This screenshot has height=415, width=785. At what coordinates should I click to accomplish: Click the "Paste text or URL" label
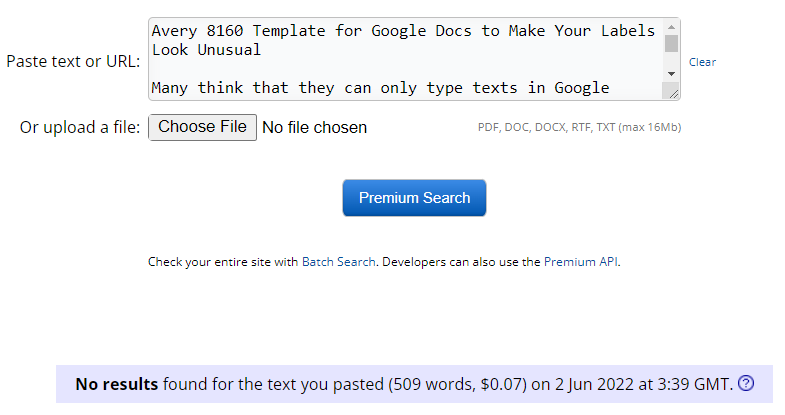pos(73,61)
